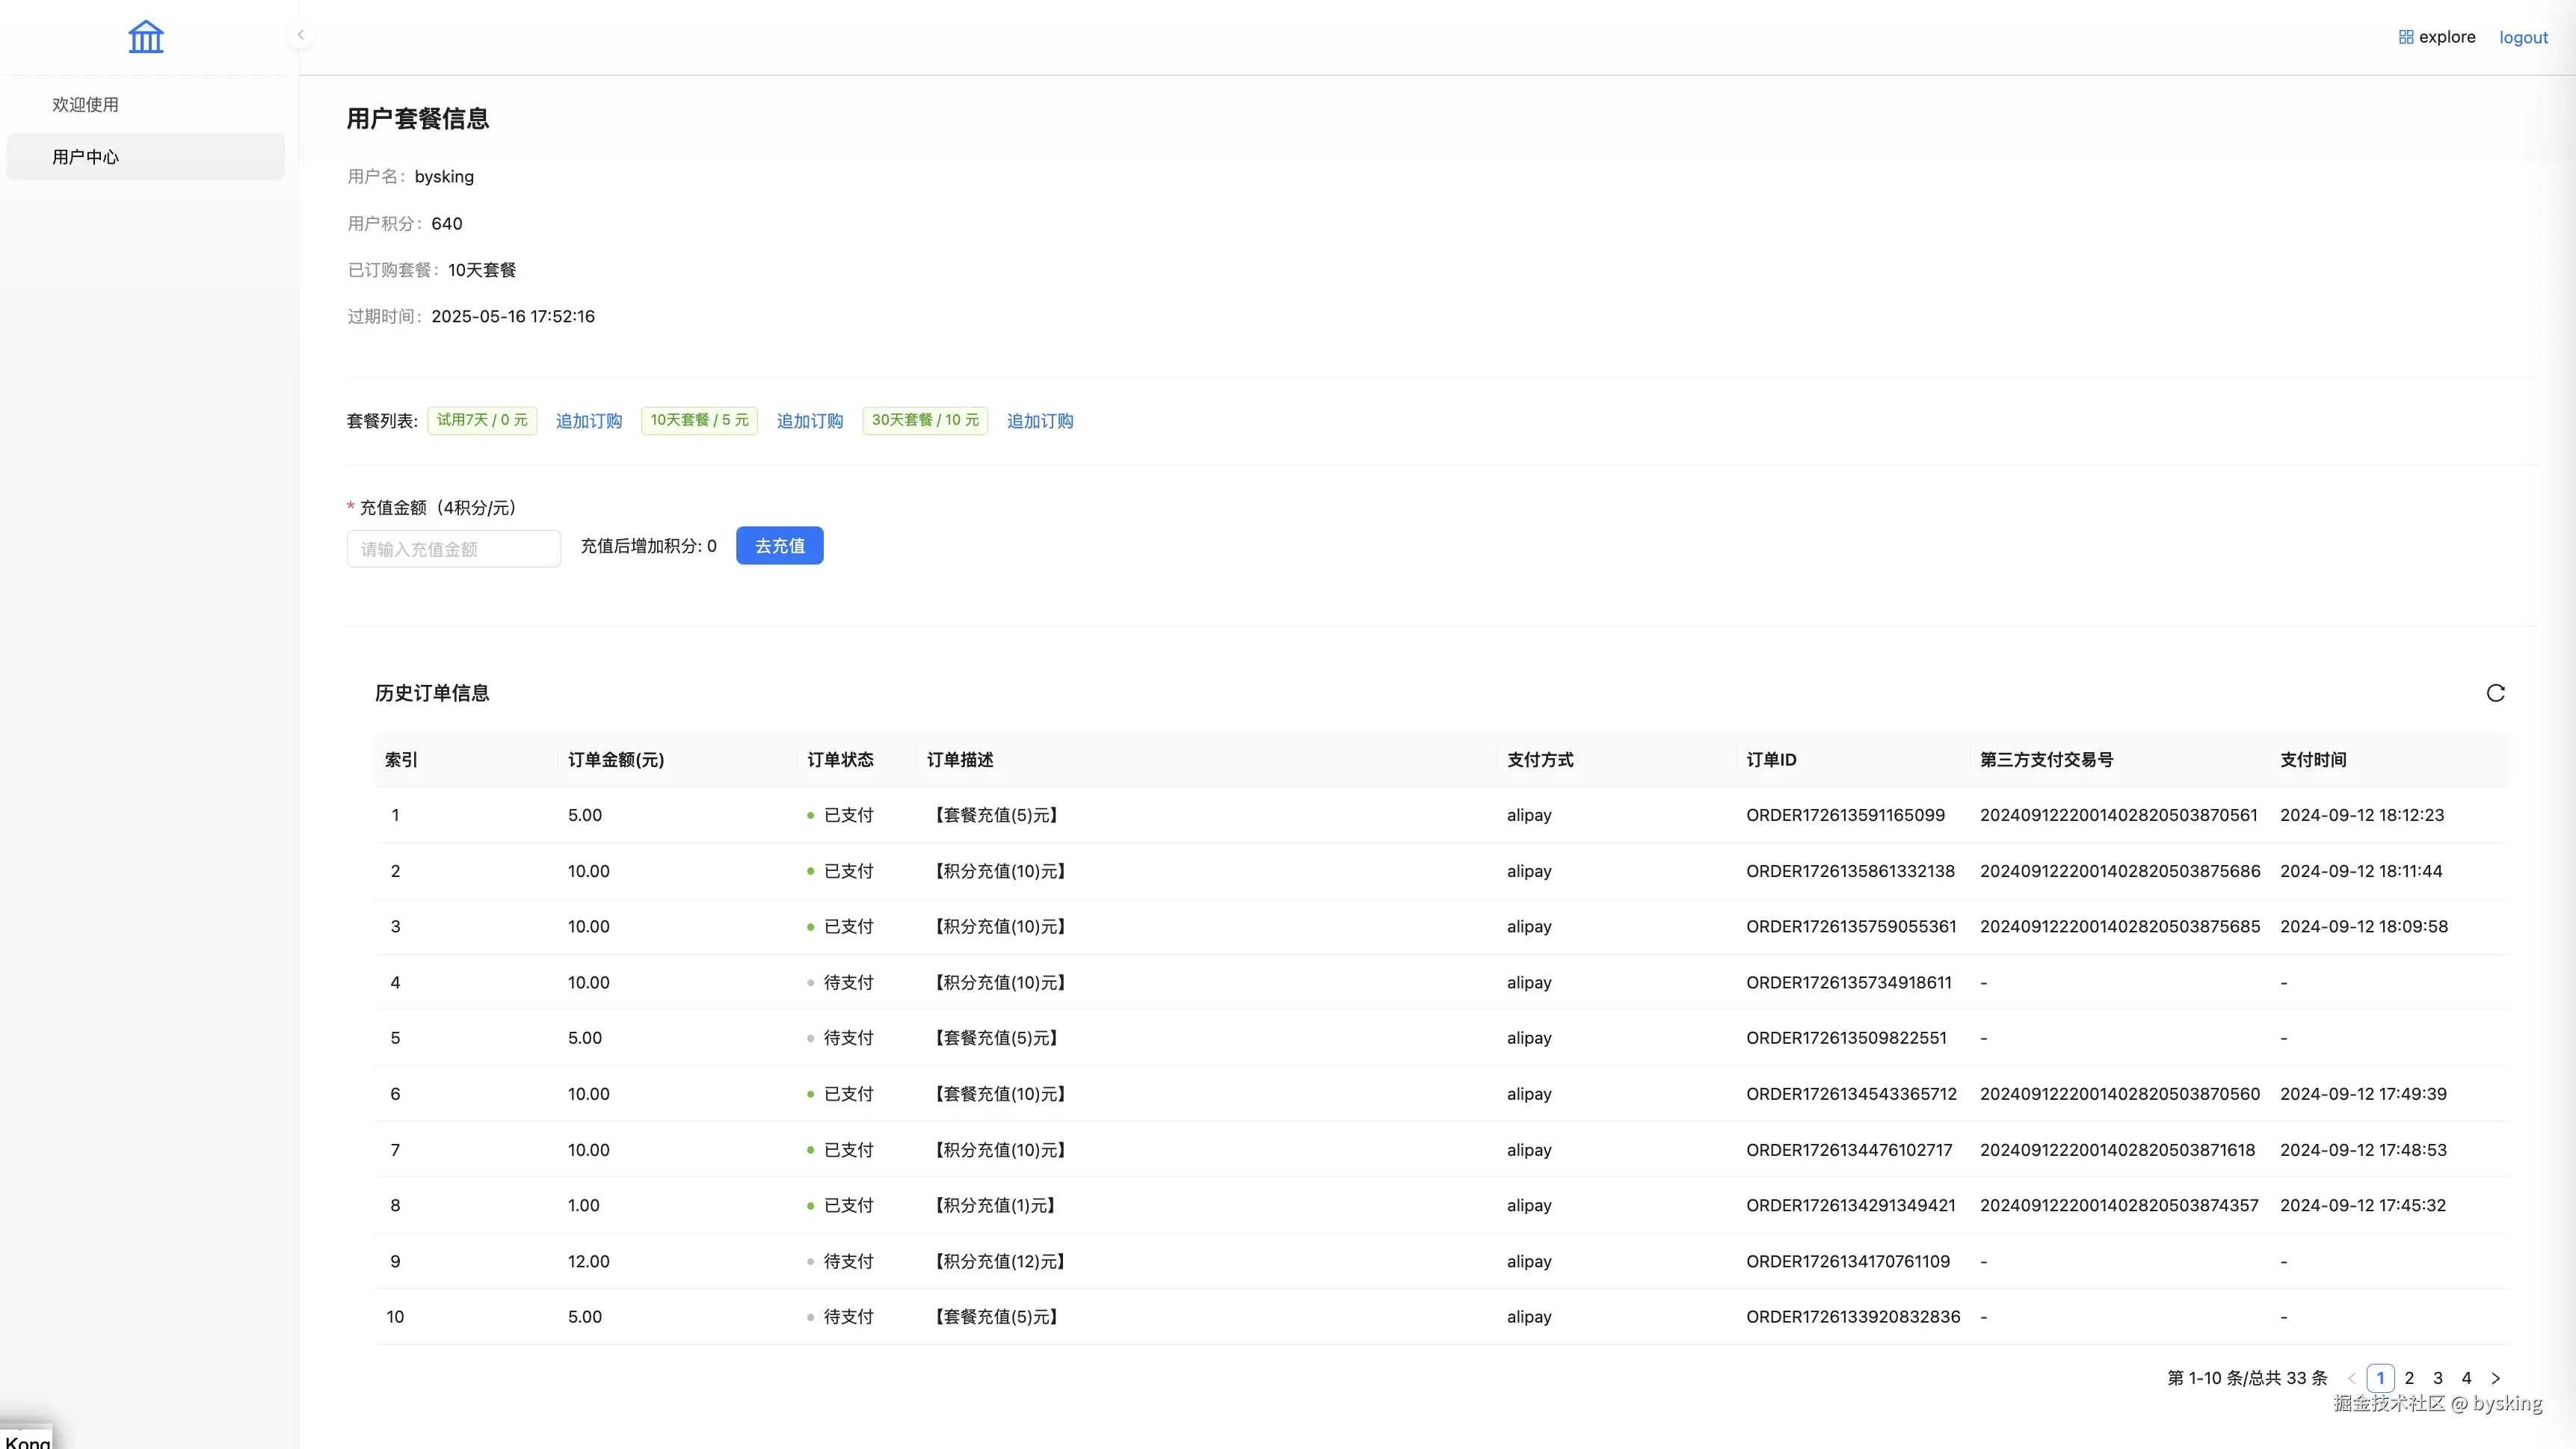Viewport: 2576px width, 1449px height.
Task: Click the refresh icon above the order table
Action: (x=2495, y=692)
